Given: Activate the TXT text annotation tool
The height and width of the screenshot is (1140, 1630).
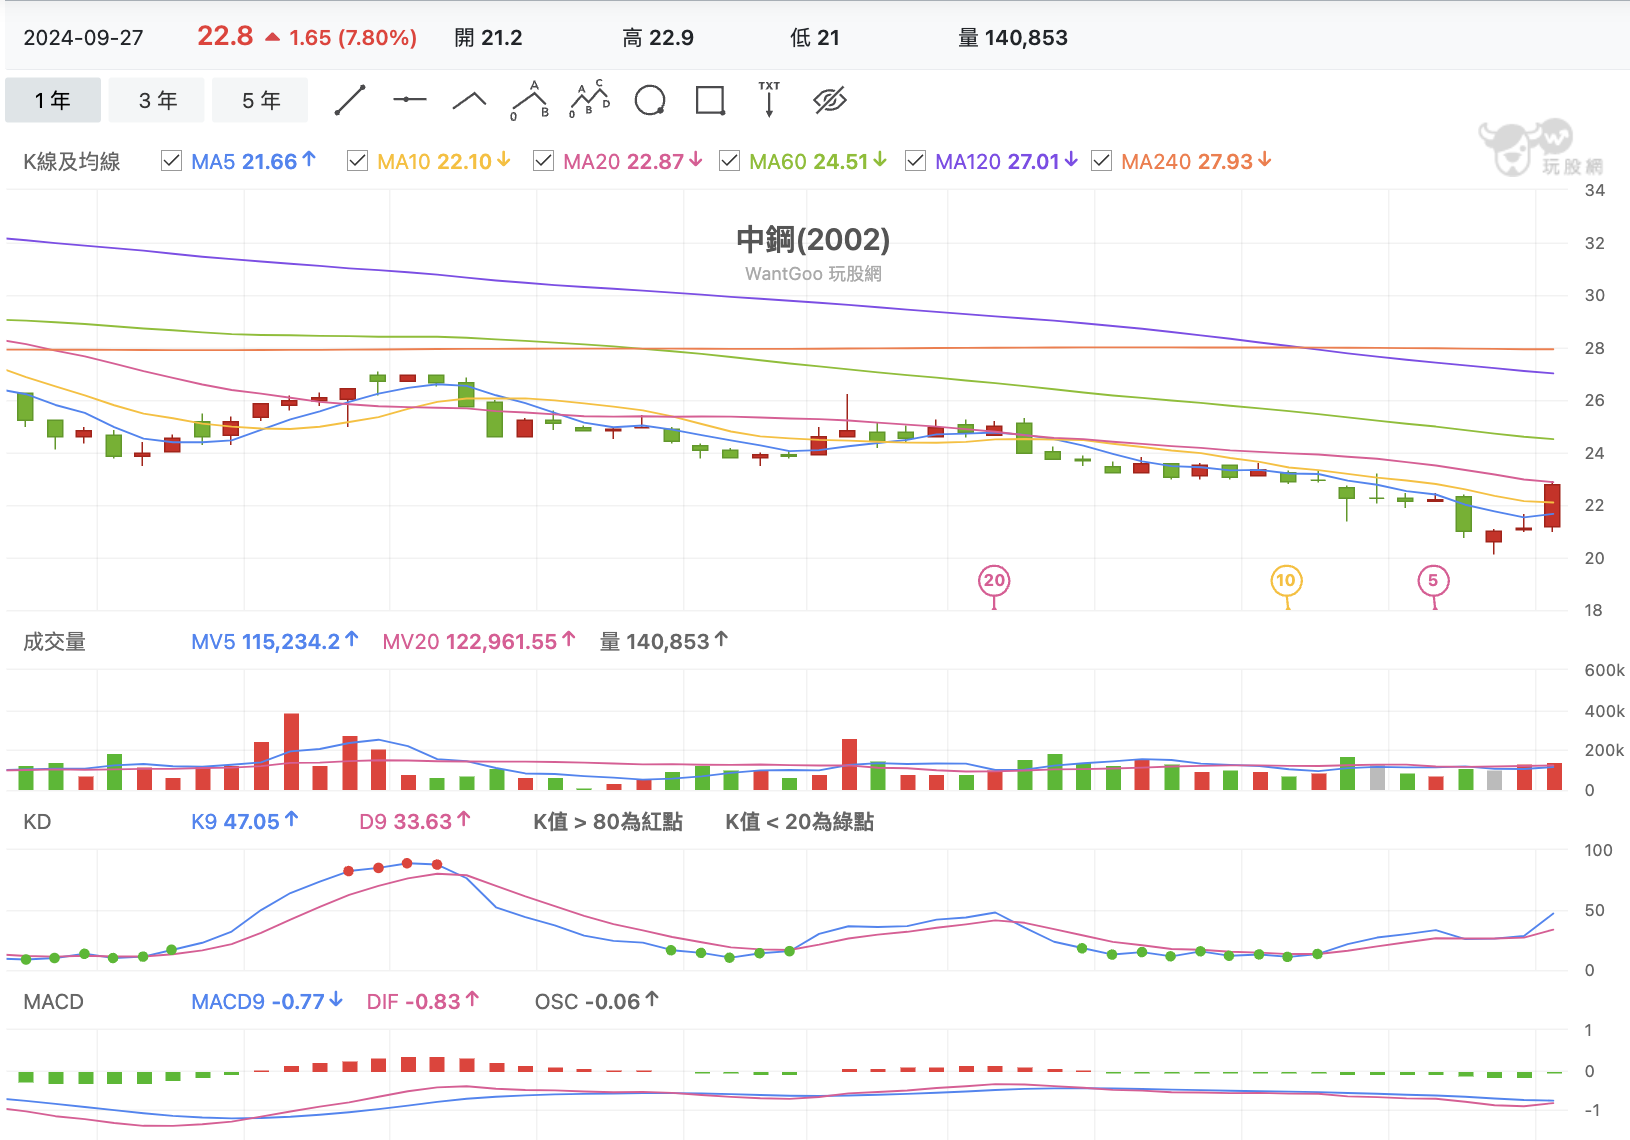Looking at the screenshot, I should pos(769,100).
